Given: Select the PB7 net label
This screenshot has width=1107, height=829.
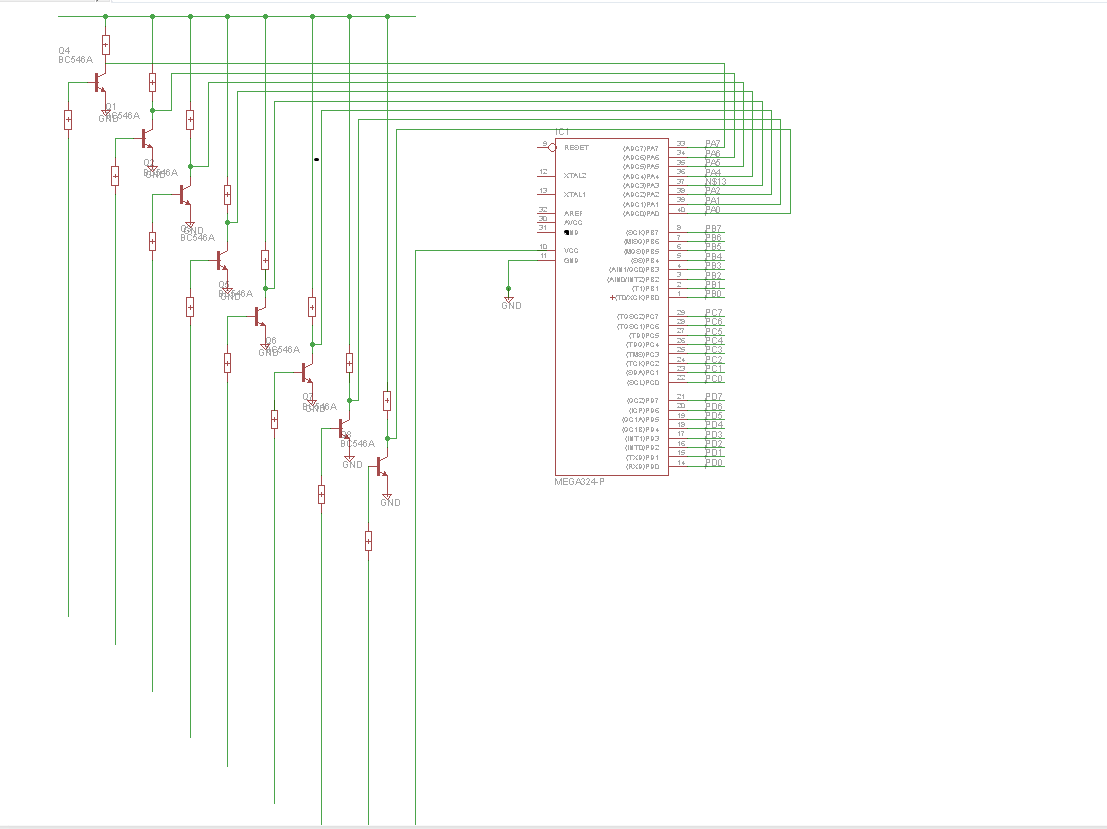Looking at the screenshot, I should pyautogui.click(x=714, y=229).
